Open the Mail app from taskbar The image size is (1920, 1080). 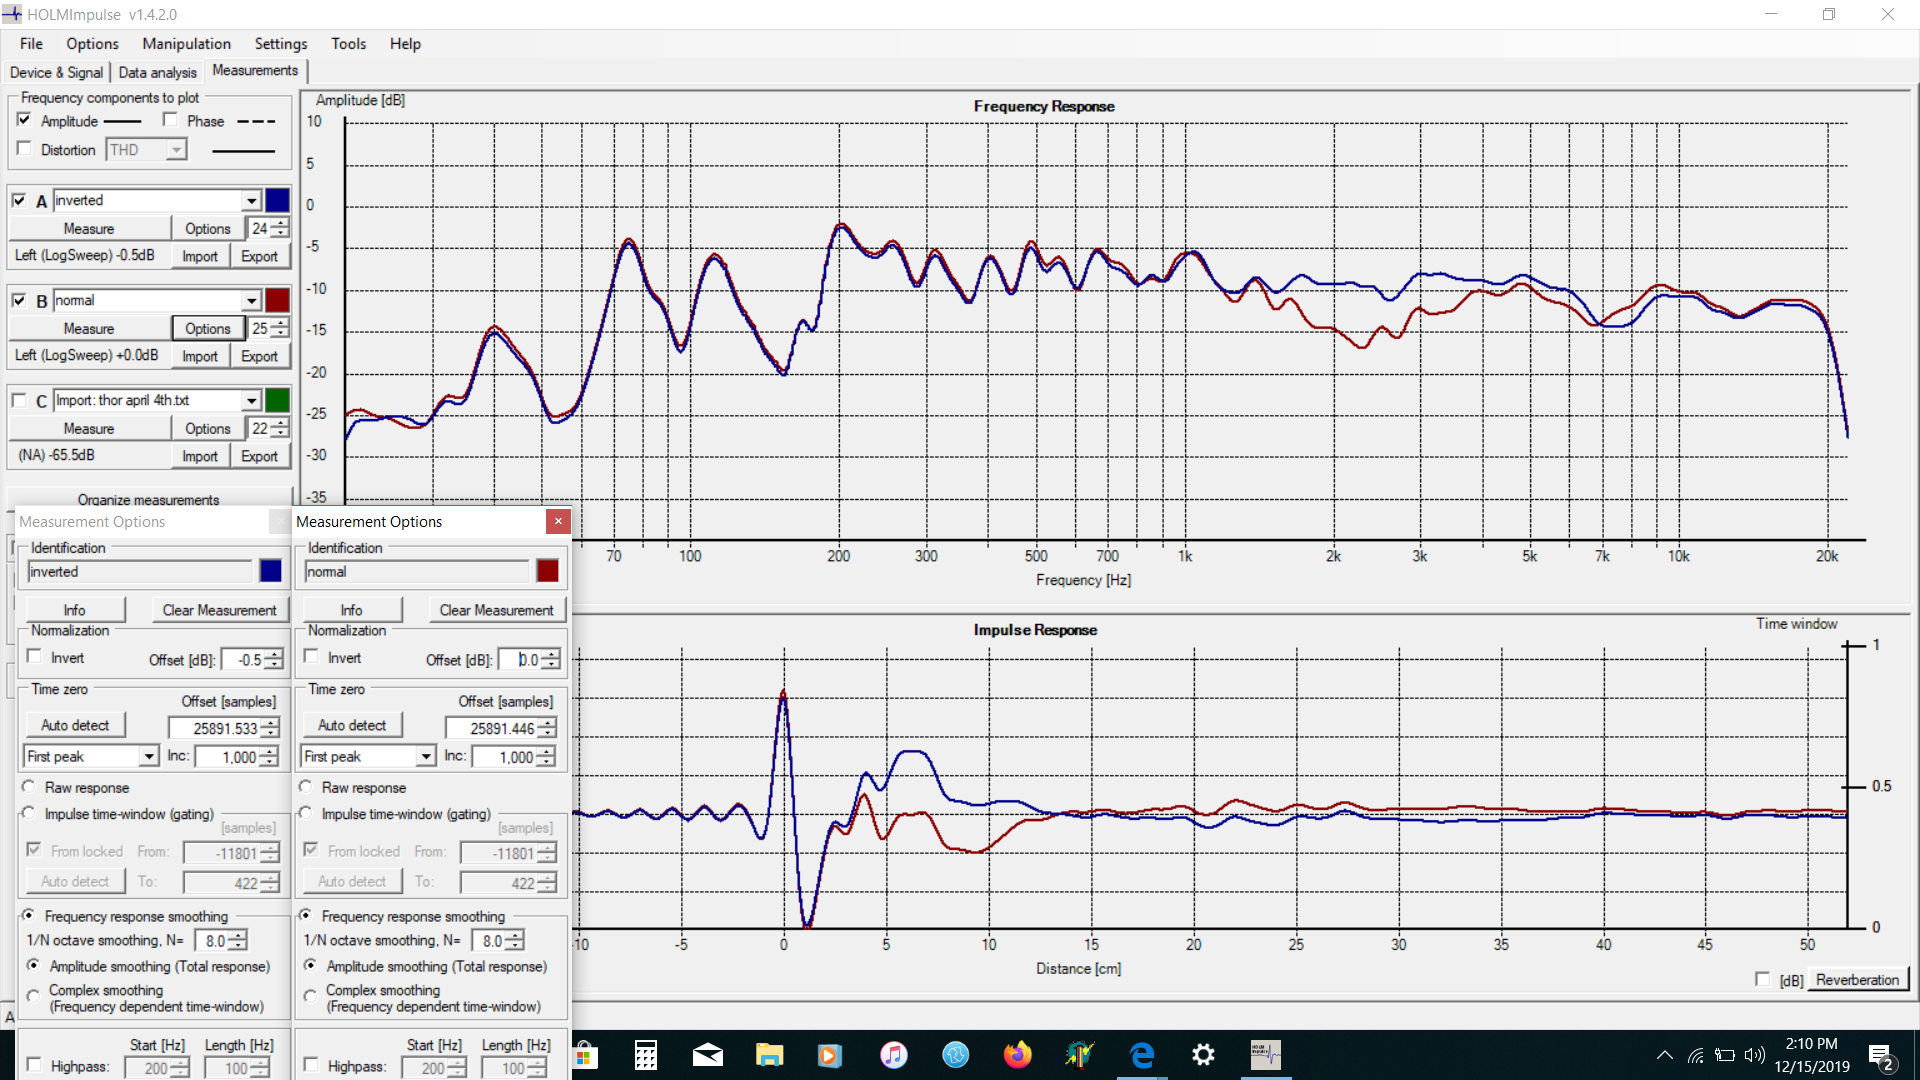[x=708, y=1055]
